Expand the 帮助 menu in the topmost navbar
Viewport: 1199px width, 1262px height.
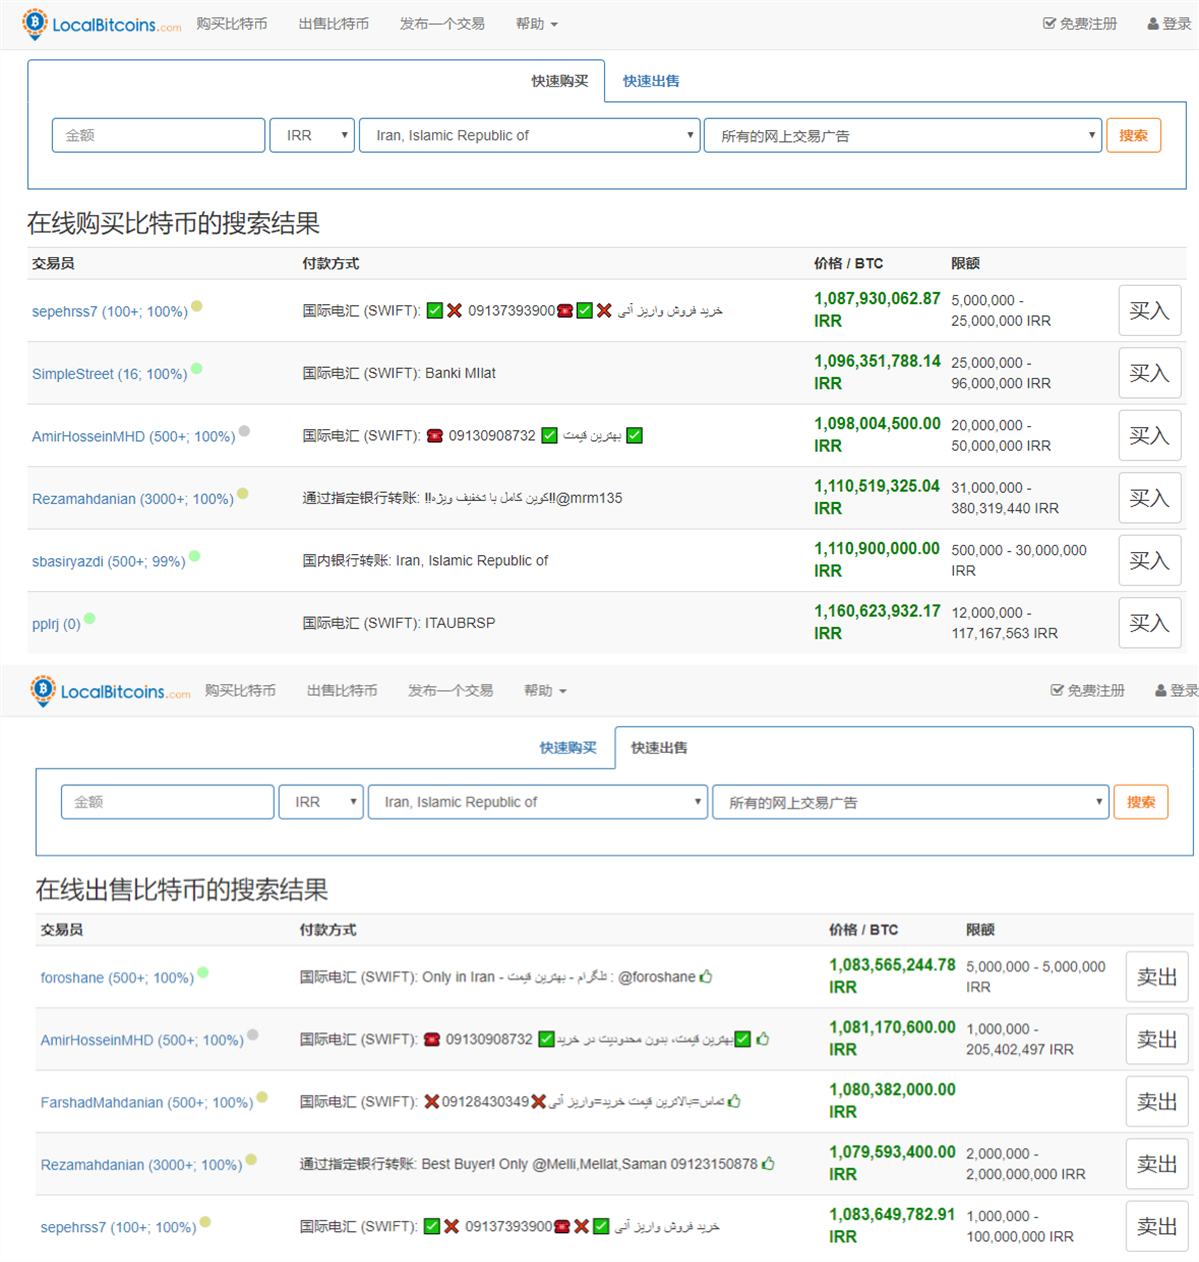(536, 24)
